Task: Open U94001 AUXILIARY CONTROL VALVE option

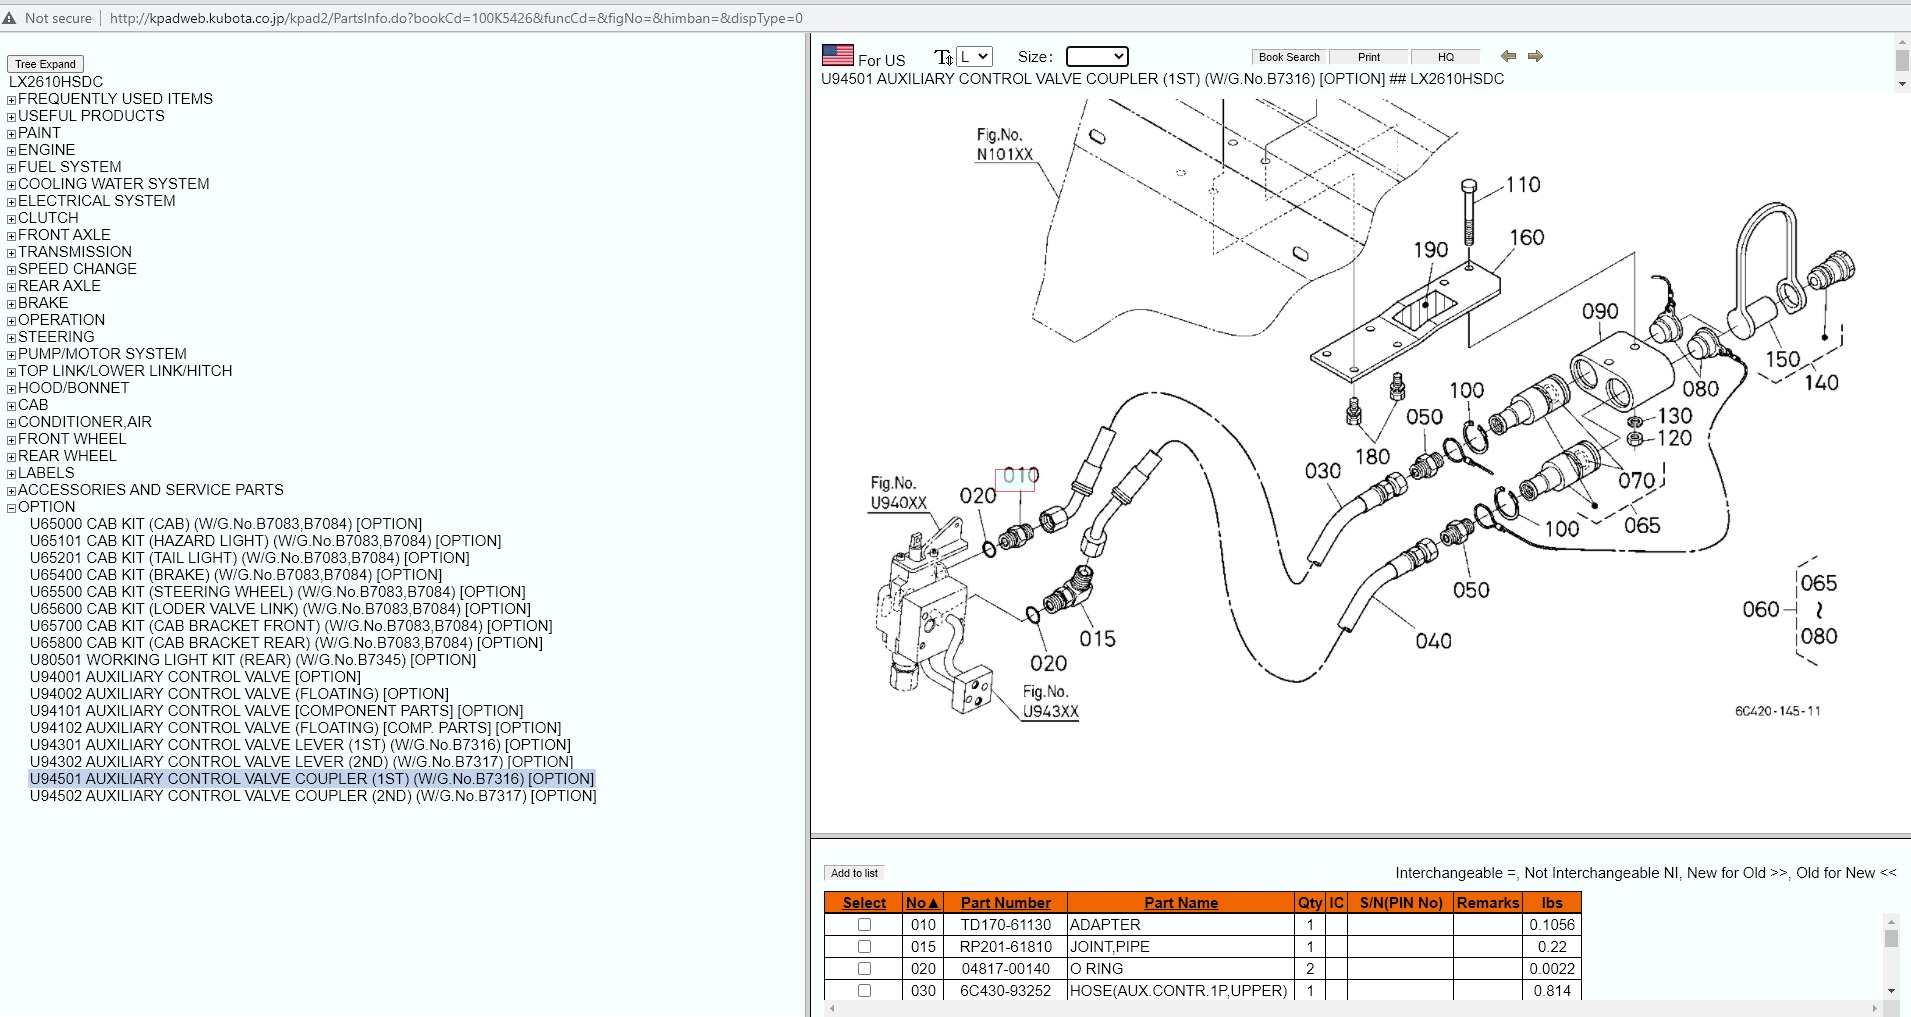Action: tap(195, 677)
